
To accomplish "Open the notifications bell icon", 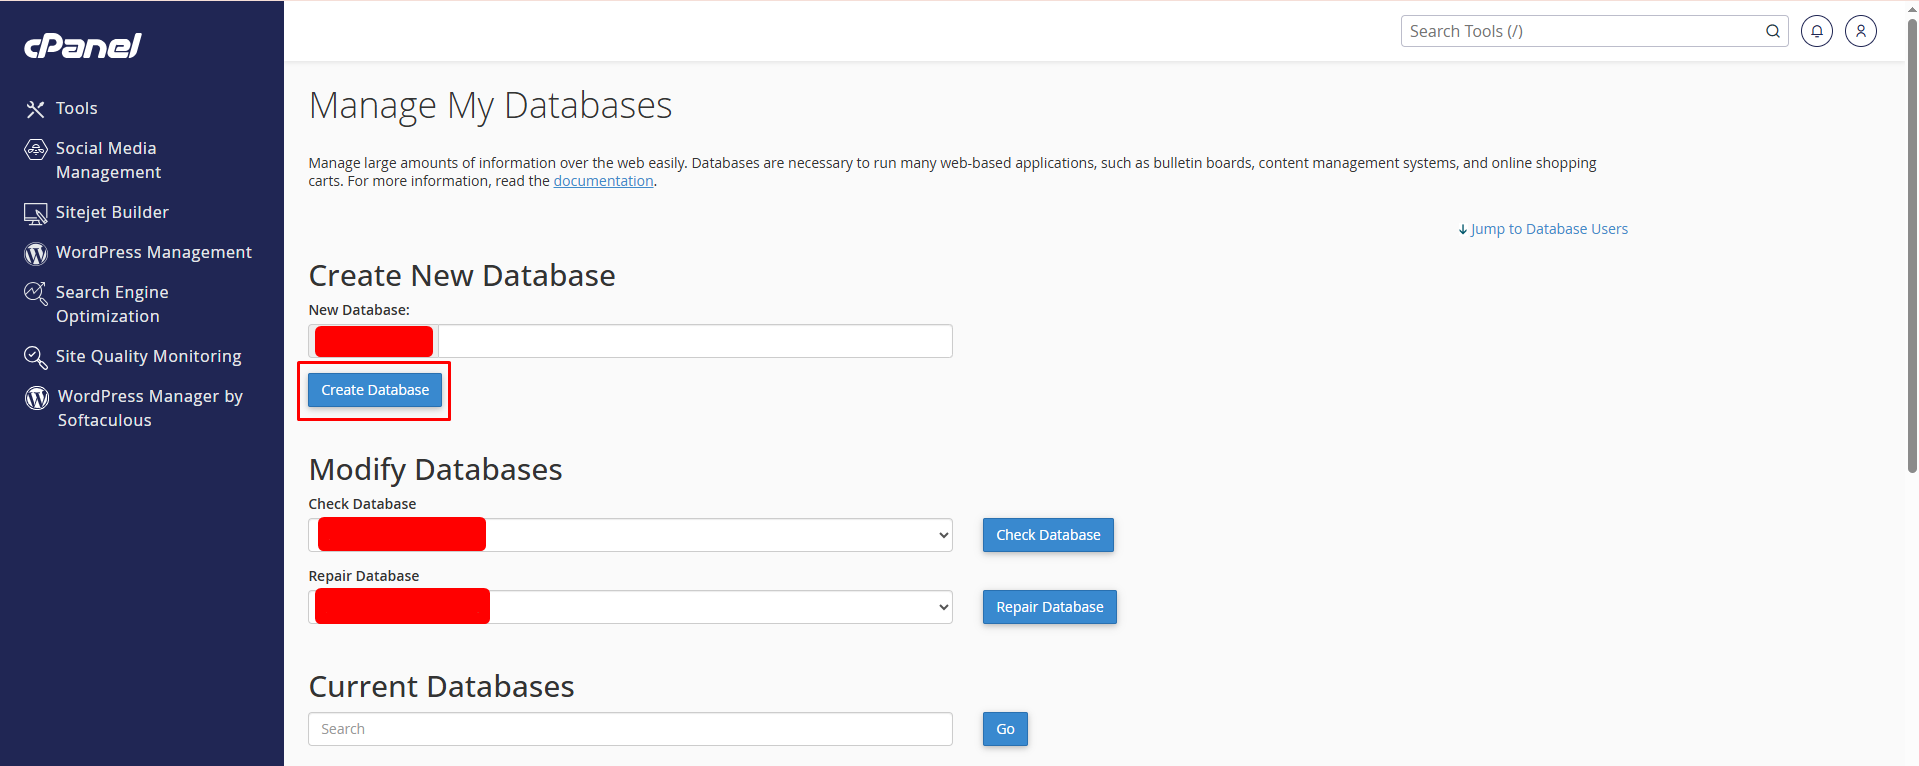I will tap(1816, 31).
